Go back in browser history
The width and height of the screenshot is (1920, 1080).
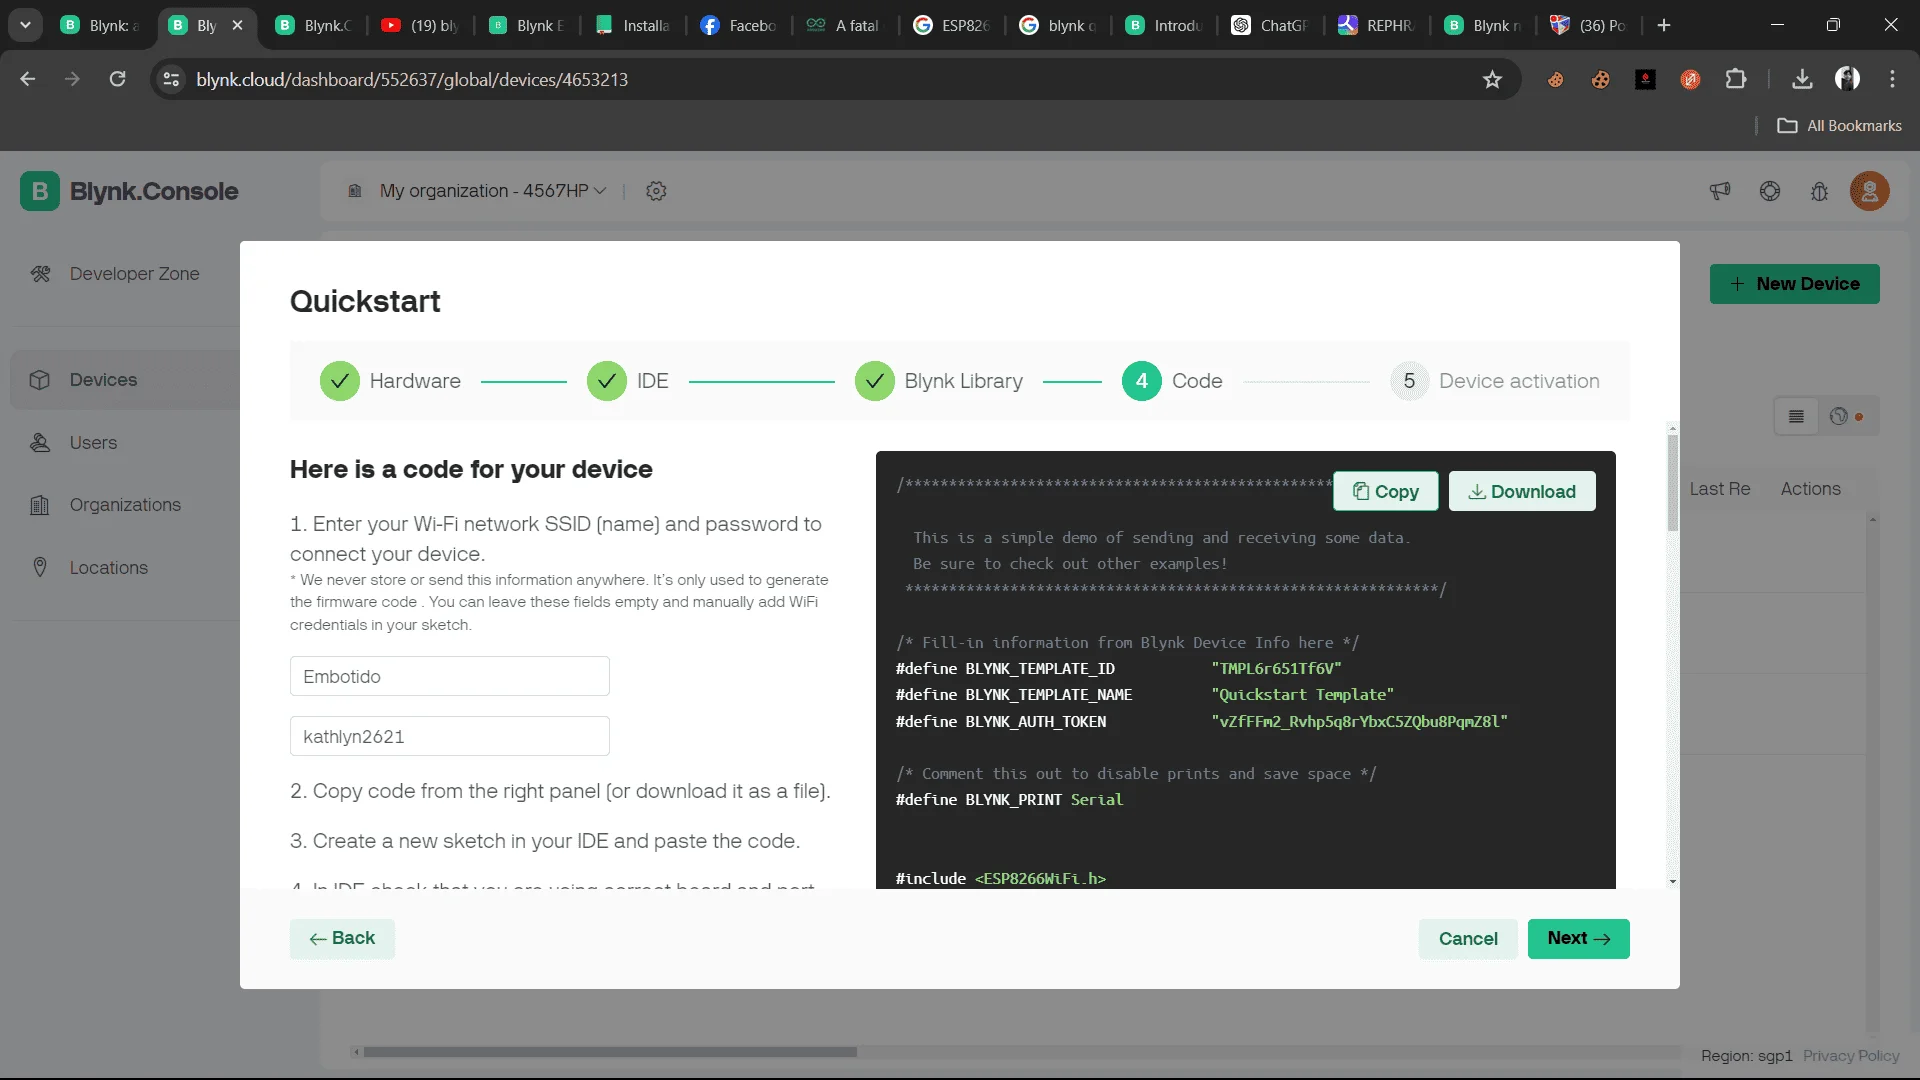(x=28, y=79)
